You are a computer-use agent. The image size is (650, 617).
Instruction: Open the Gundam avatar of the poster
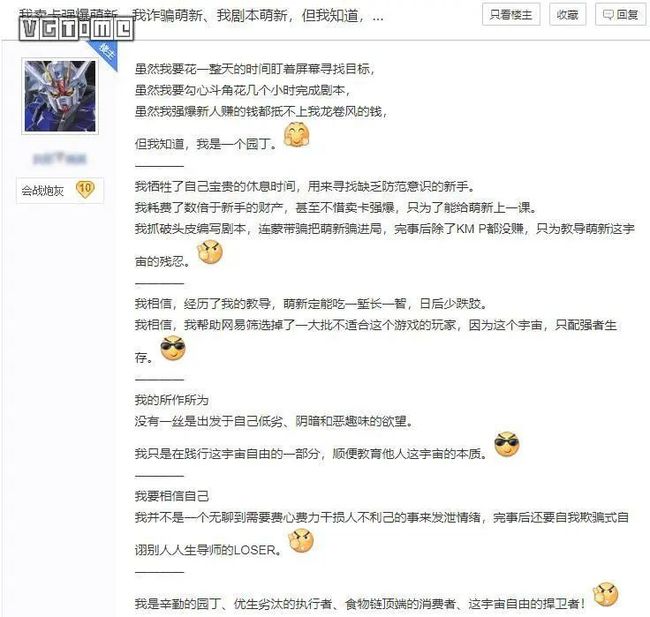[x=60, y=96]
